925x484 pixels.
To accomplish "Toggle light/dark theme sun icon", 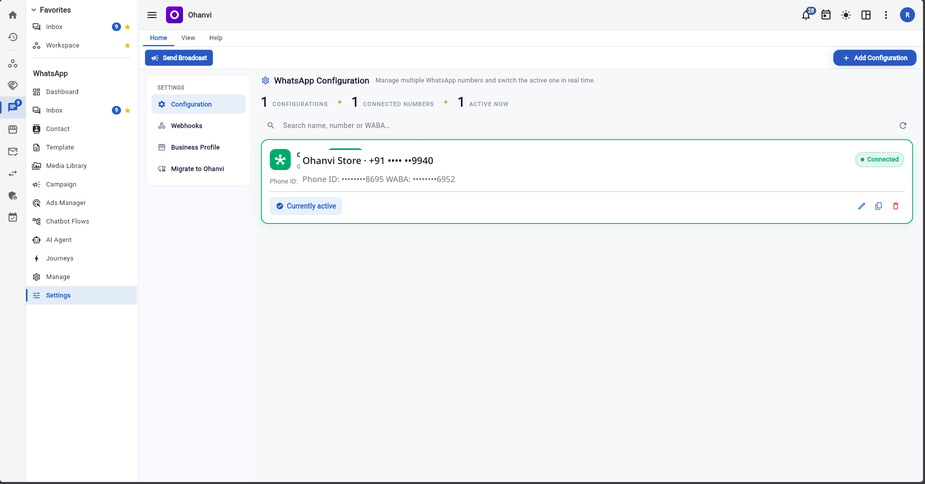I will click(x=846, y=15).
